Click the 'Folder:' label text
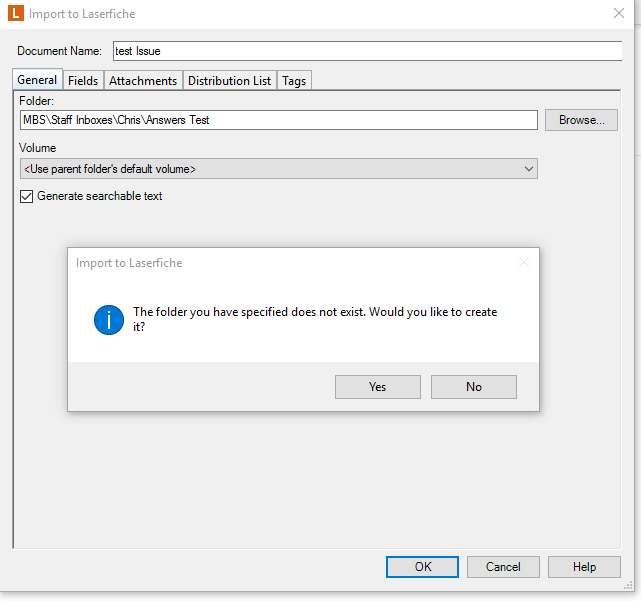This screenshot has height=601, width=641. (36, 101)
